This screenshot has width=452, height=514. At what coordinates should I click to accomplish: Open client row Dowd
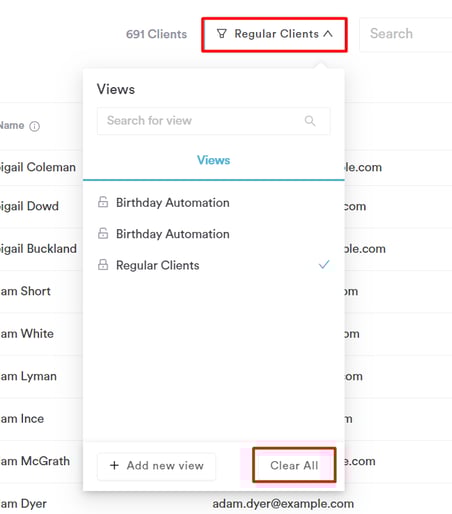coord(29,206)
